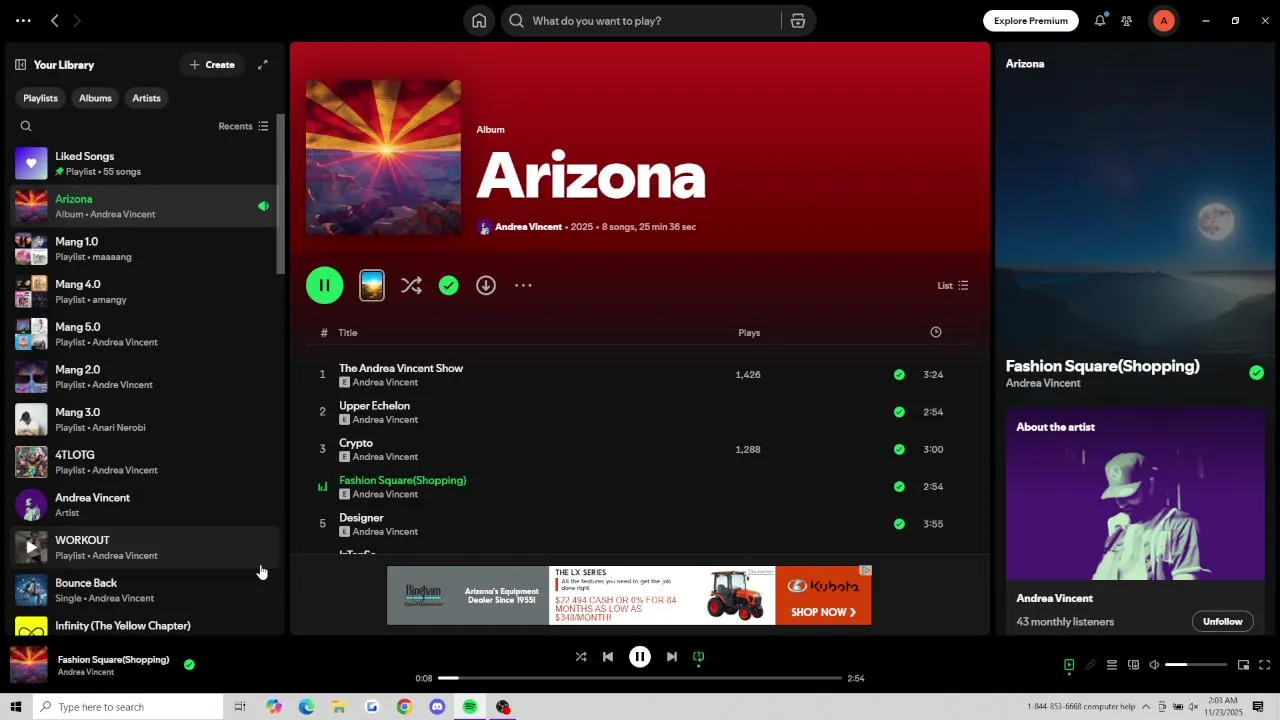
Task: Mute Spotify with speaker icon
Action: point(1154,665)
